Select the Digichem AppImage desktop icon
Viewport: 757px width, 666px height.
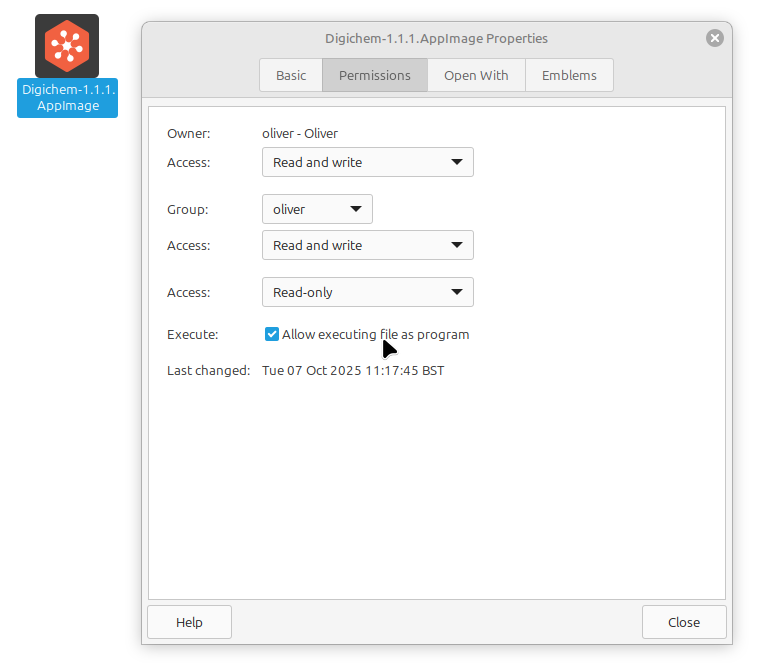coord(67,46)
